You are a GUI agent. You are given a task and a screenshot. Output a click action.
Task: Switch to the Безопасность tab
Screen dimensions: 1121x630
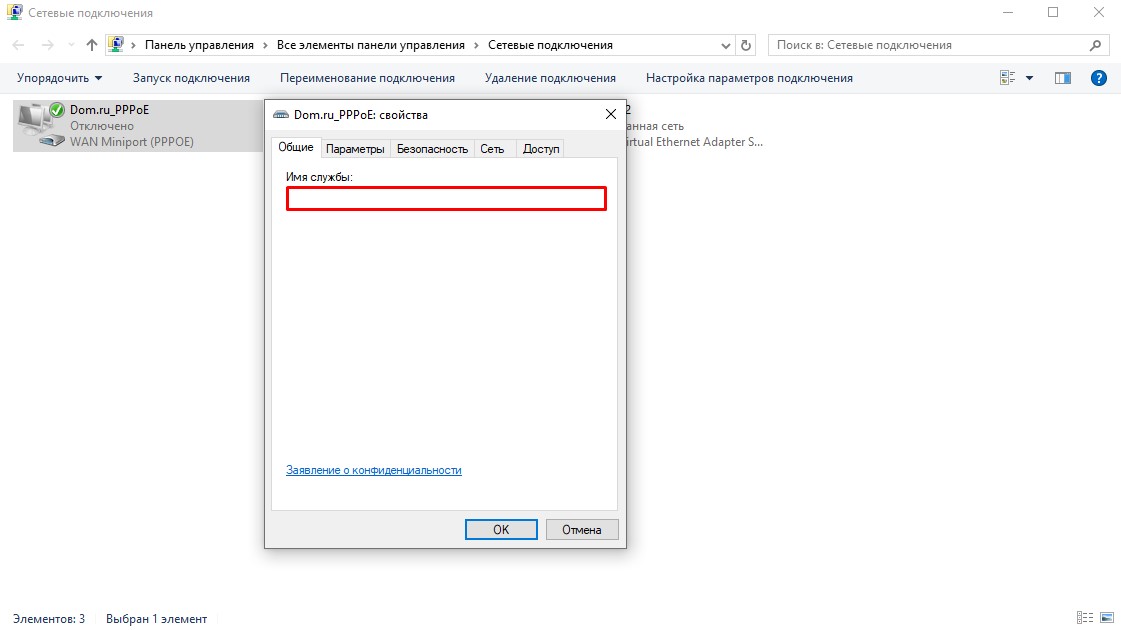point(432,148)
